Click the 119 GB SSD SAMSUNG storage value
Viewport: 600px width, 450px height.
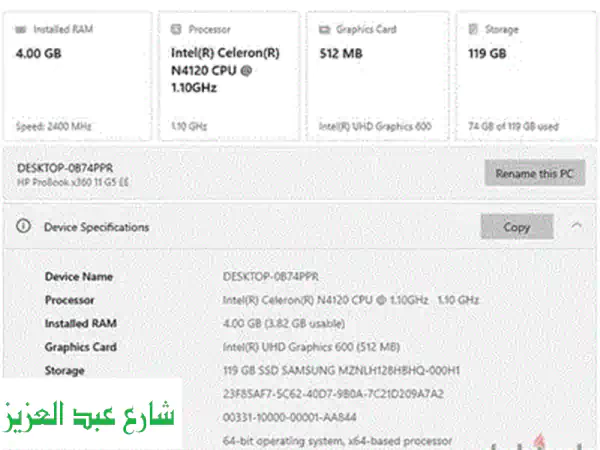[x=340, y=370]
